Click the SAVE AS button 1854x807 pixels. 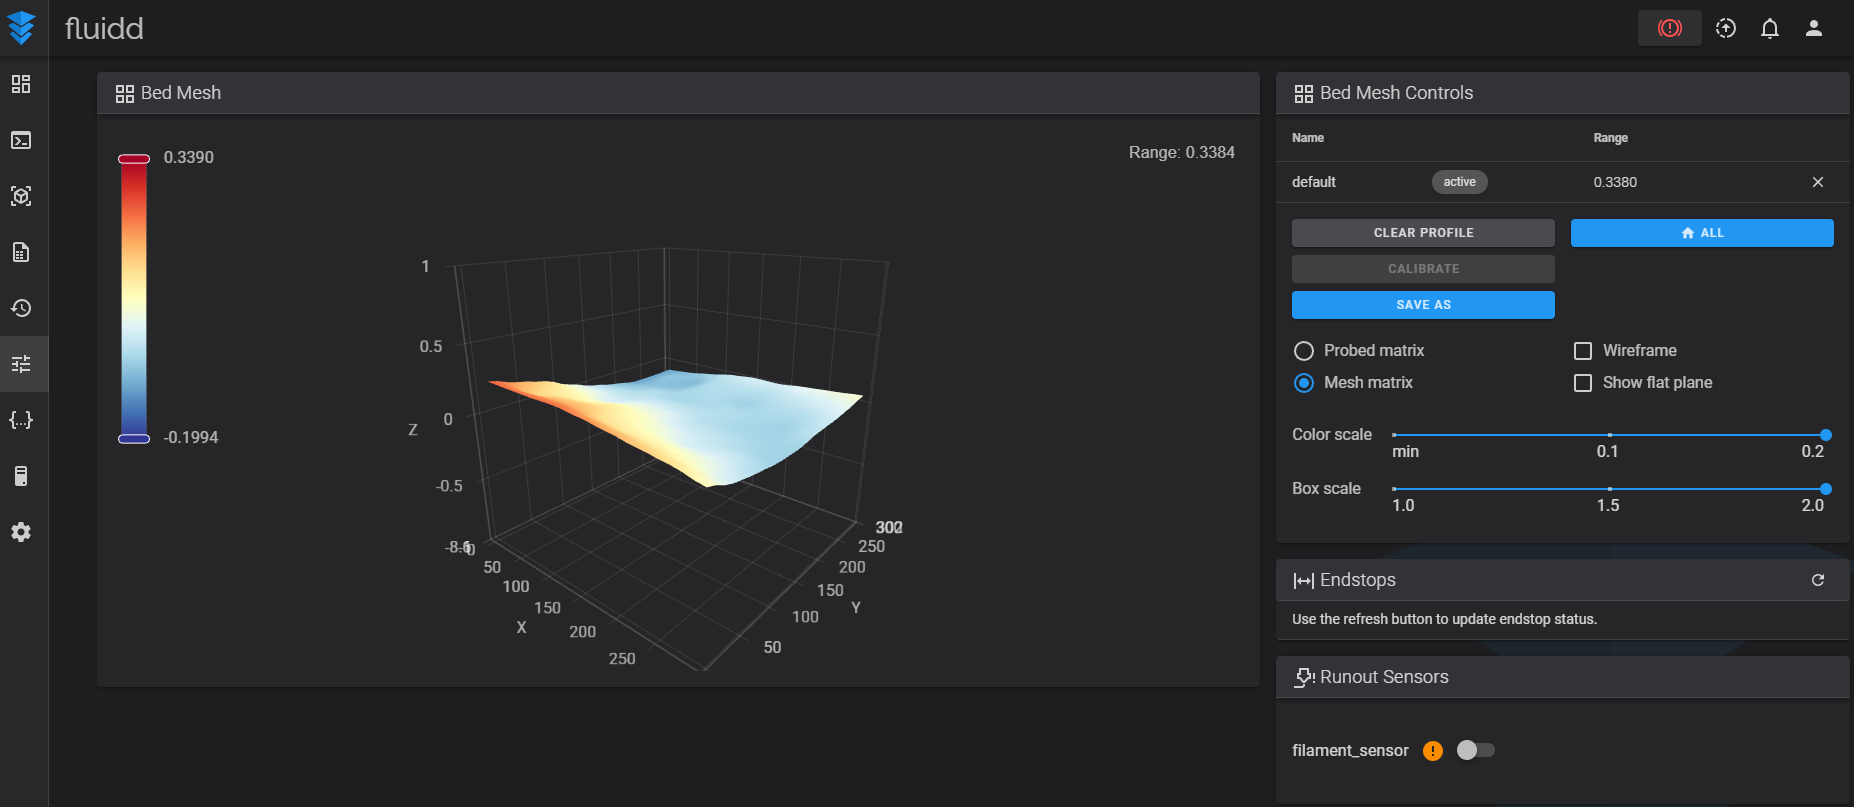(1422, 305)
